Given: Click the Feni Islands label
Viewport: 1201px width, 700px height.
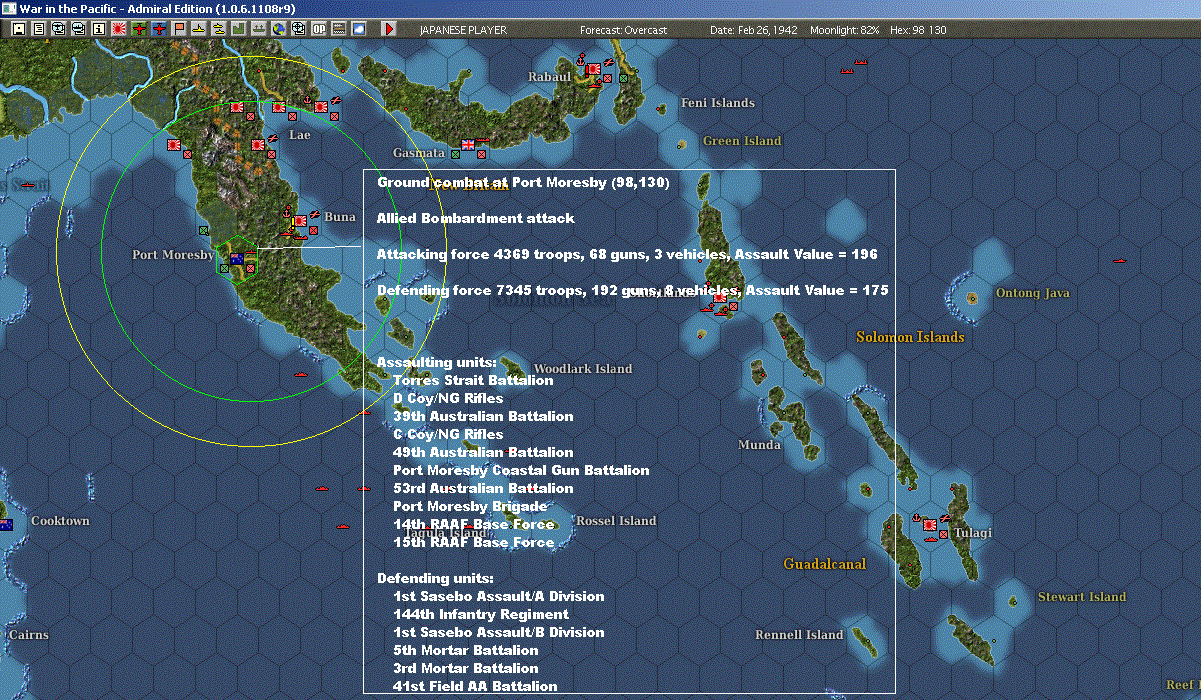Looking at the screenshot, I should coord(718,103).
